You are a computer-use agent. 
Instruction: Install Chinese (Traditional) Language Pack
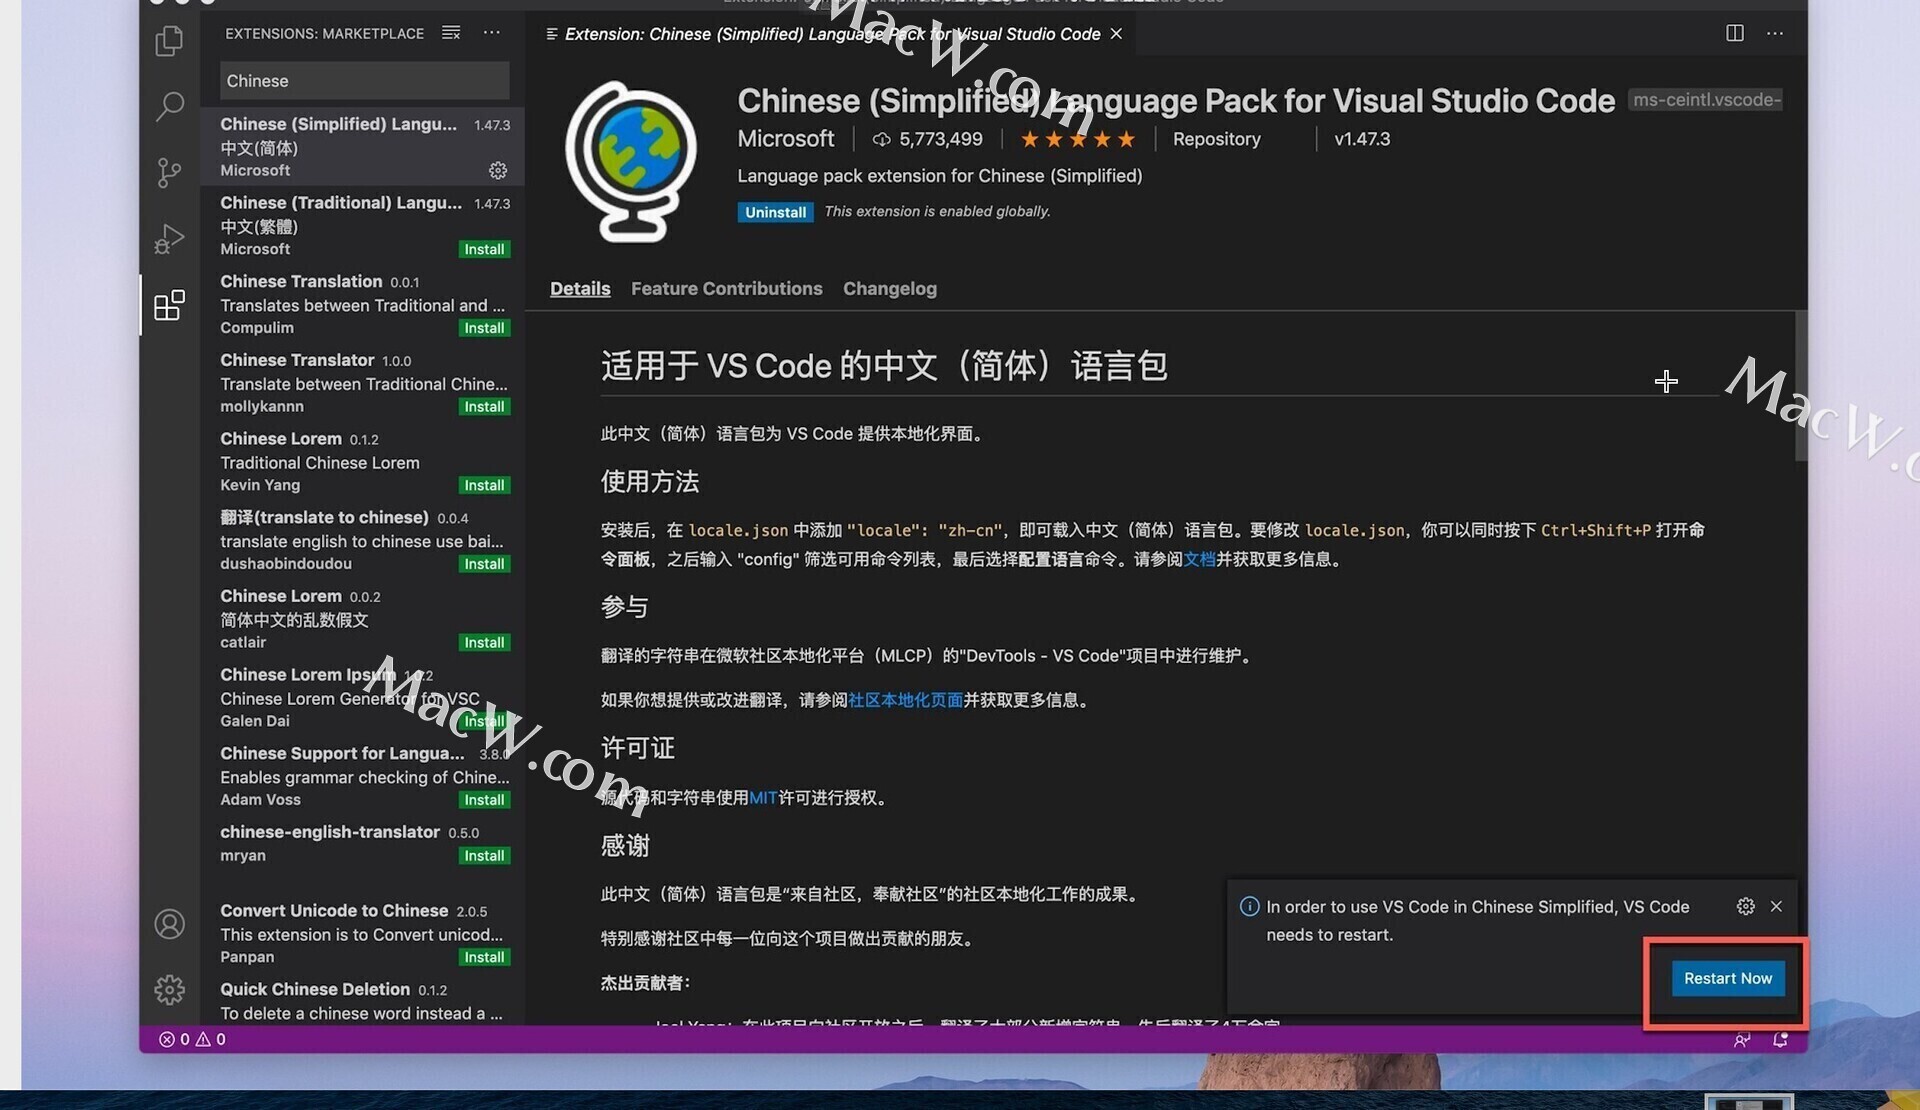(484, 249)
